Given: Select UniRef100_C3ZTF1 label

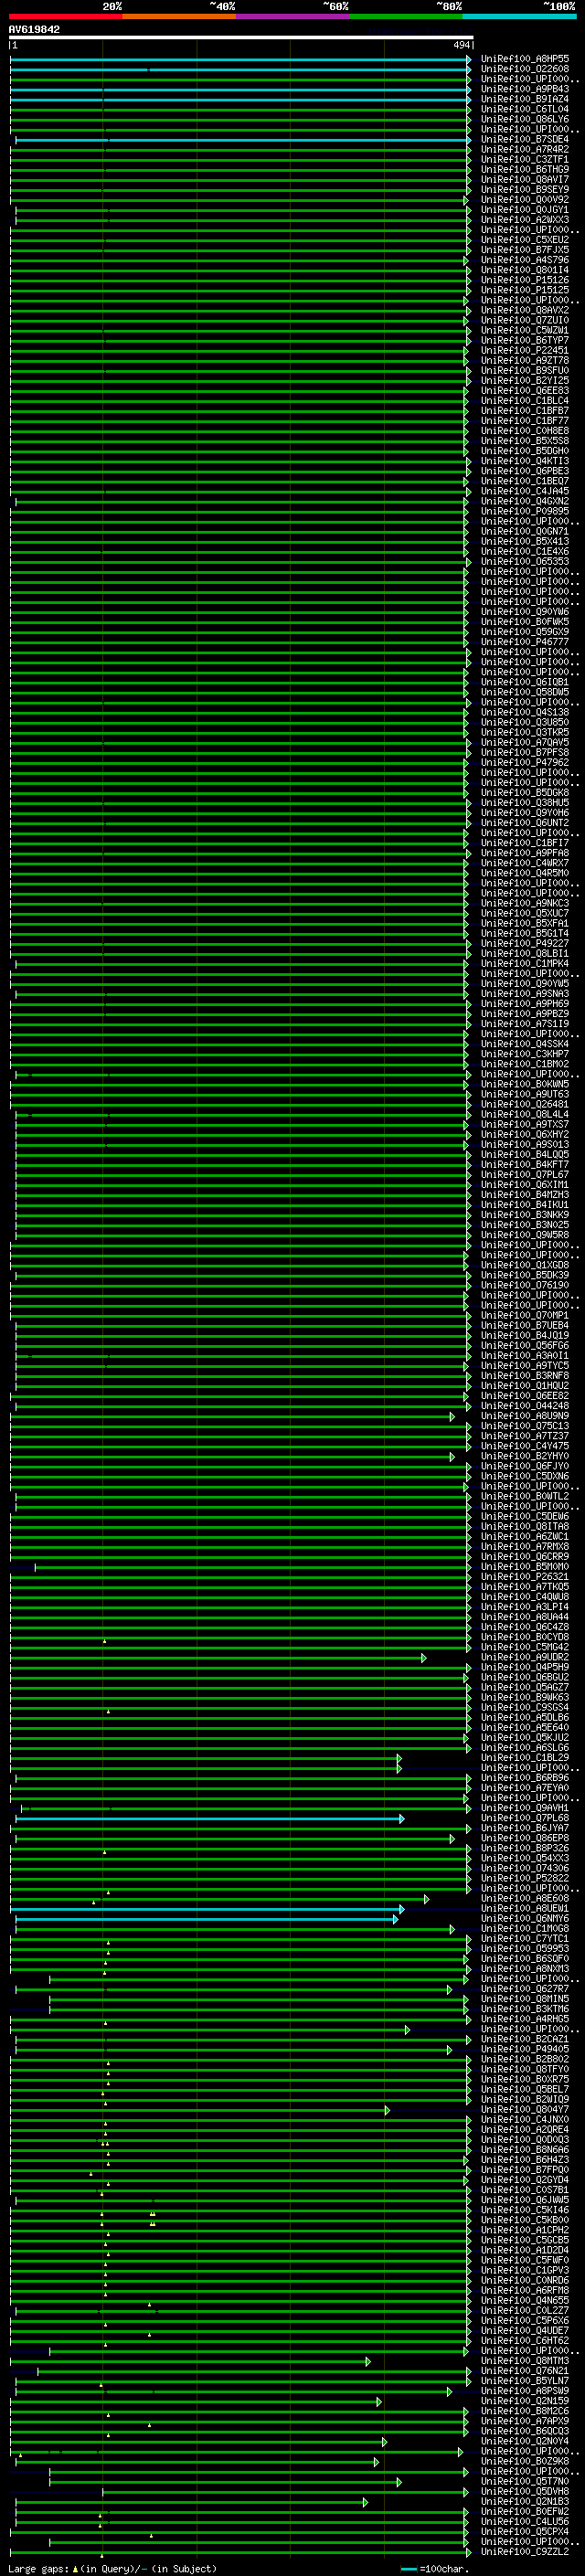Looking at the screenshot, I should click(x=525, y=159).
